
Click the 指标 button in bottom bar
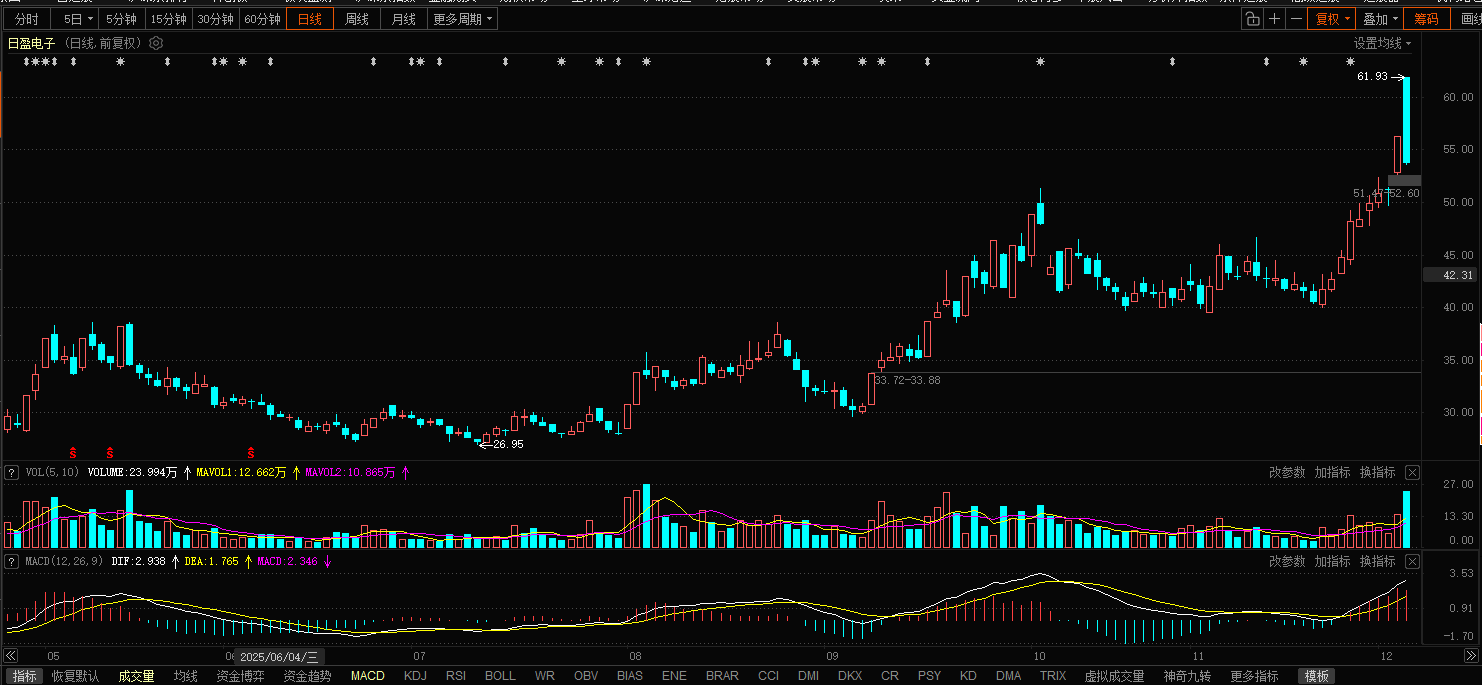[x=23, y=677]
